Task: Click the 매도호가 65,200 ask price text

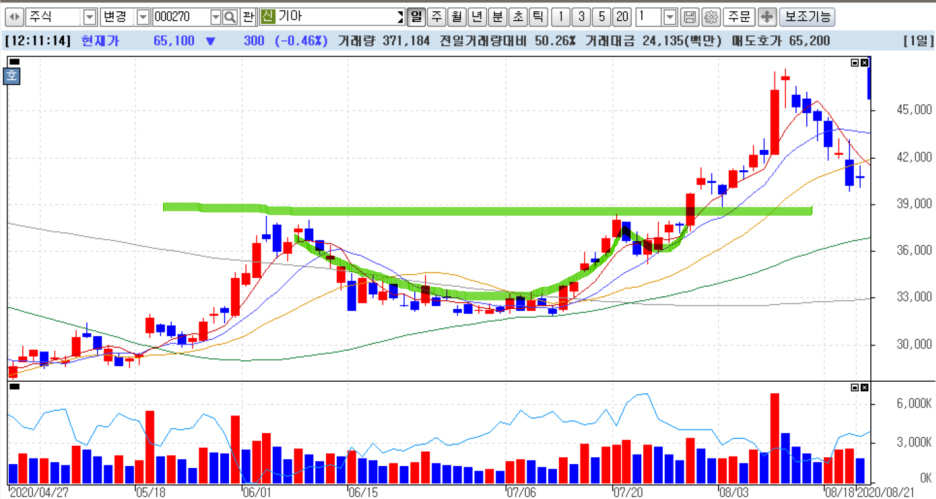Action: tap(780, 41)
